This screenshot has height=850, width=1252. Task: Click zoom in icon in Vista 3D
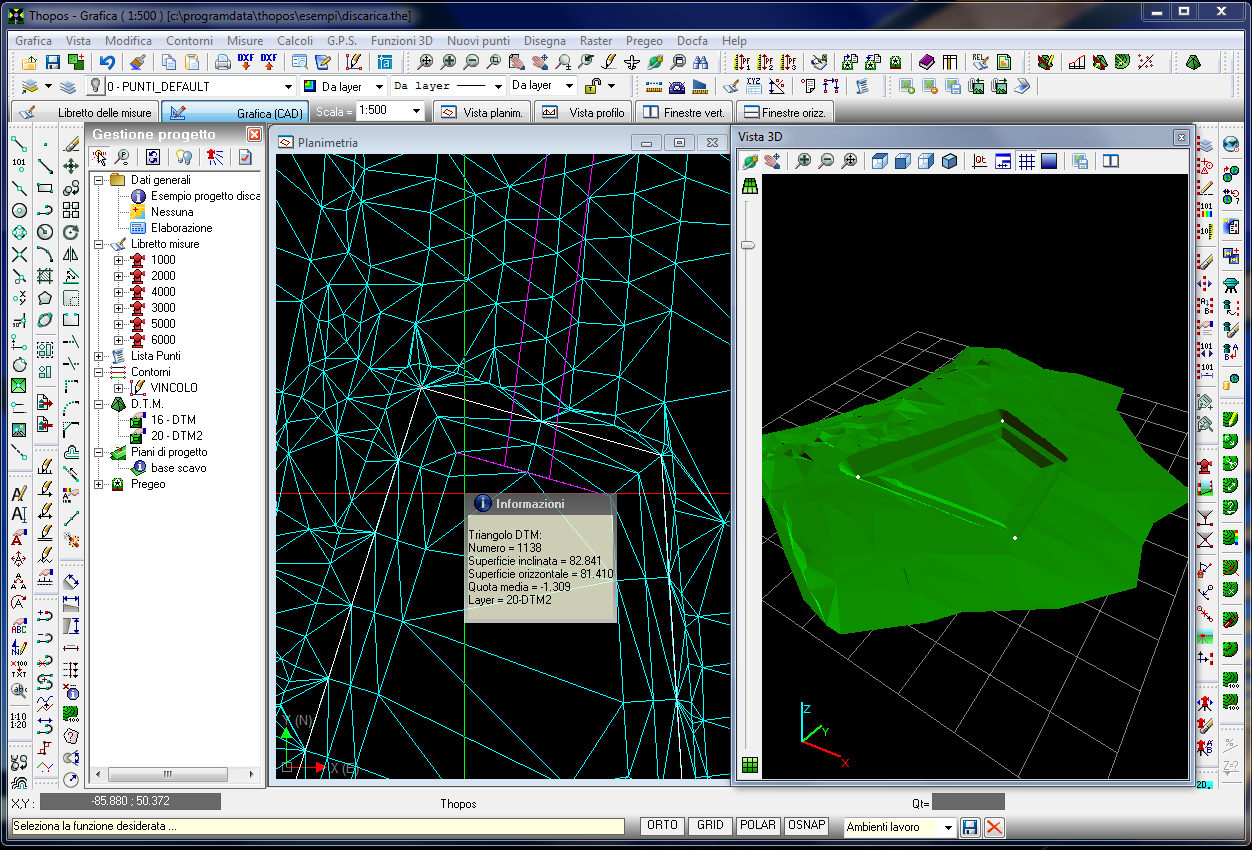tap(803, 161)
